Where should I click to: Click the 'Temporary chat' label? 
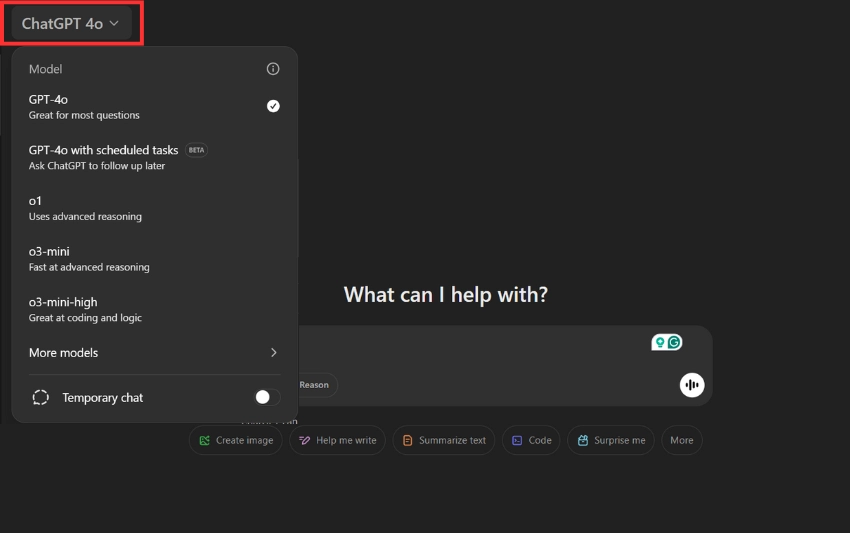point(102,397)
